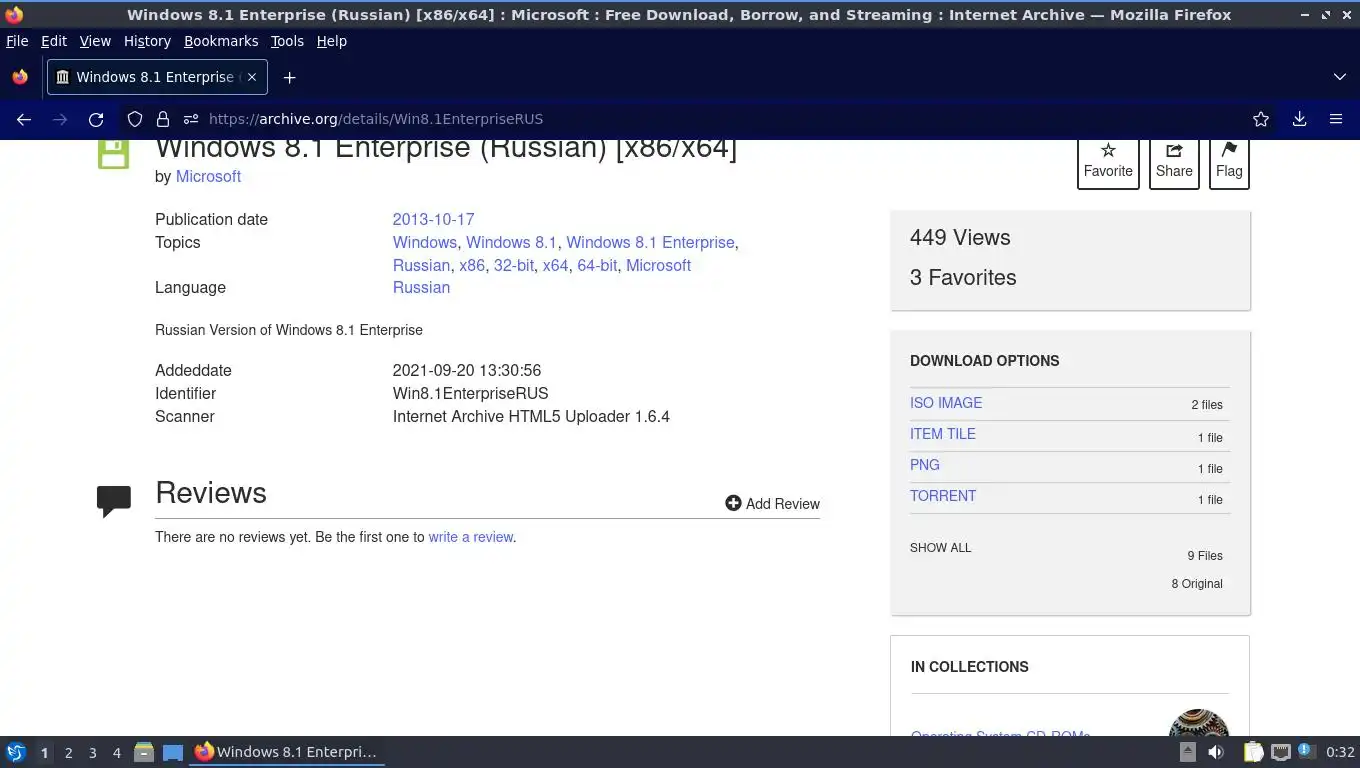Image resolution: width=1360 pixels, height=768 pixels.
Task: Focus Firefox window in taskbar
Action: tap(288, 752)
